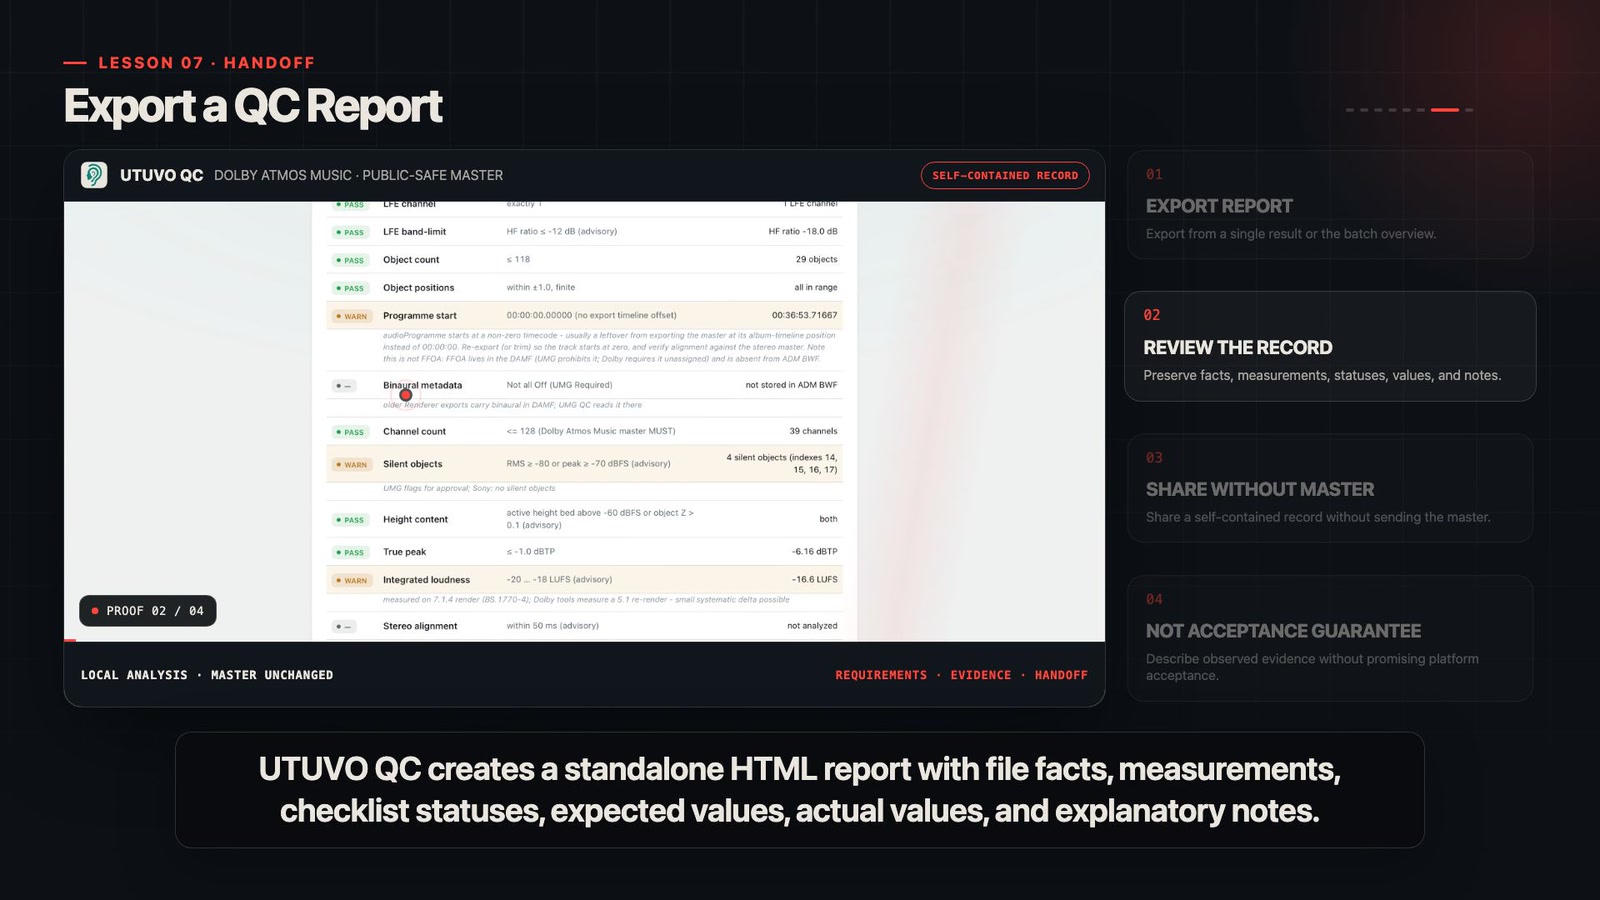Select step 02 Review the Record card

[x=1330, y=346]
